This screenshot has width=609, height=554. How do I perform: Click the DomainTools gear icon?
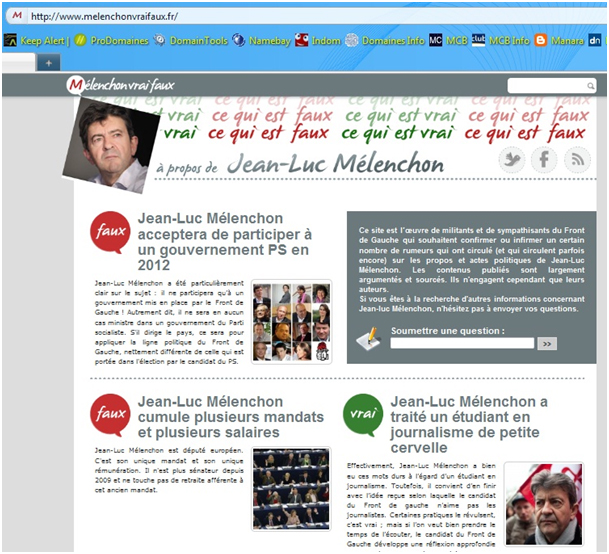(159, 40)
